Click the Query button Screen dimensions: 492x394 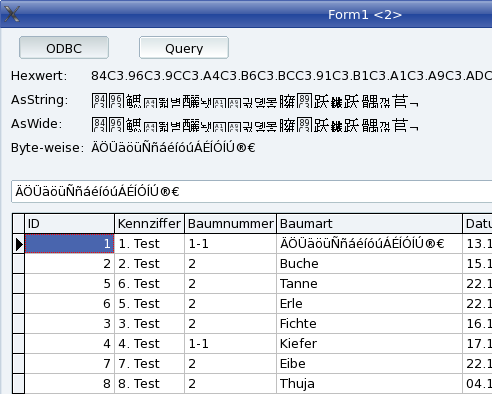pyautogui.click(x=184, y=48)
